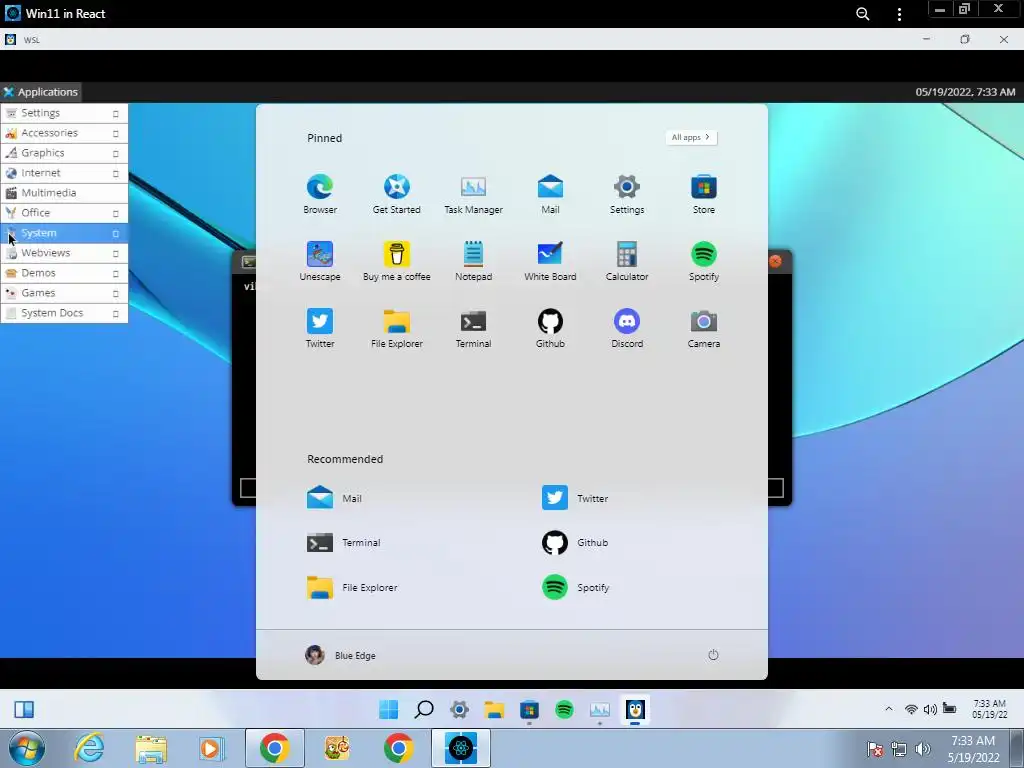The image size is (1024, 768).
Task: Open Task Manager pinned icon
Action: click(x=473, y=194)
